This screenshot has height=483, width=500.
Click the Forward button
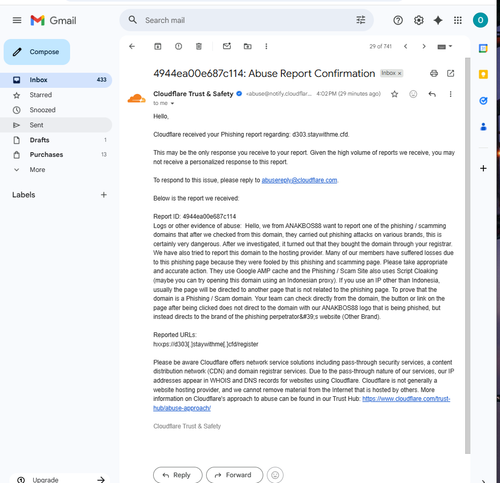pos(234,475)
